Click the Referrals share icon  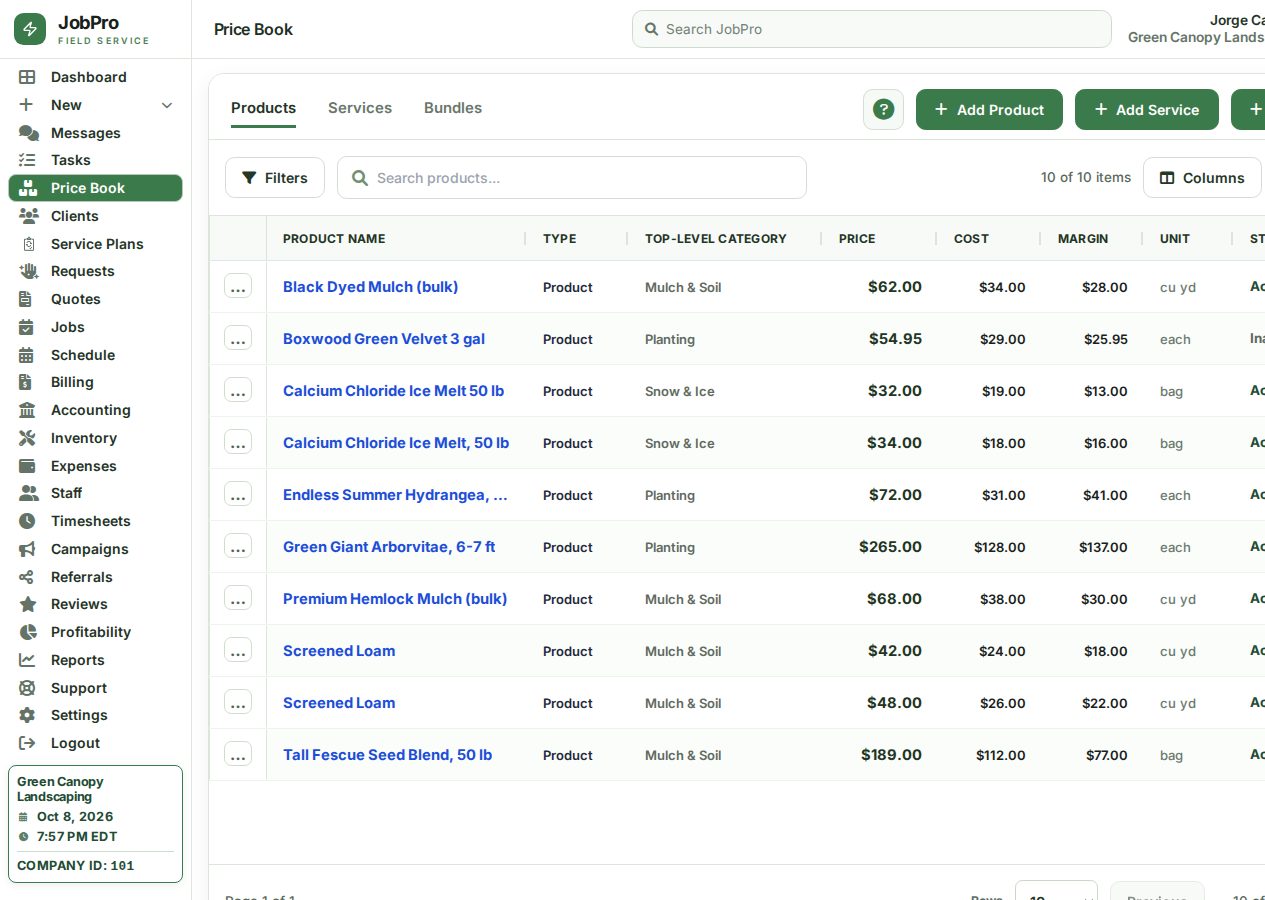(x=27, y=577)
